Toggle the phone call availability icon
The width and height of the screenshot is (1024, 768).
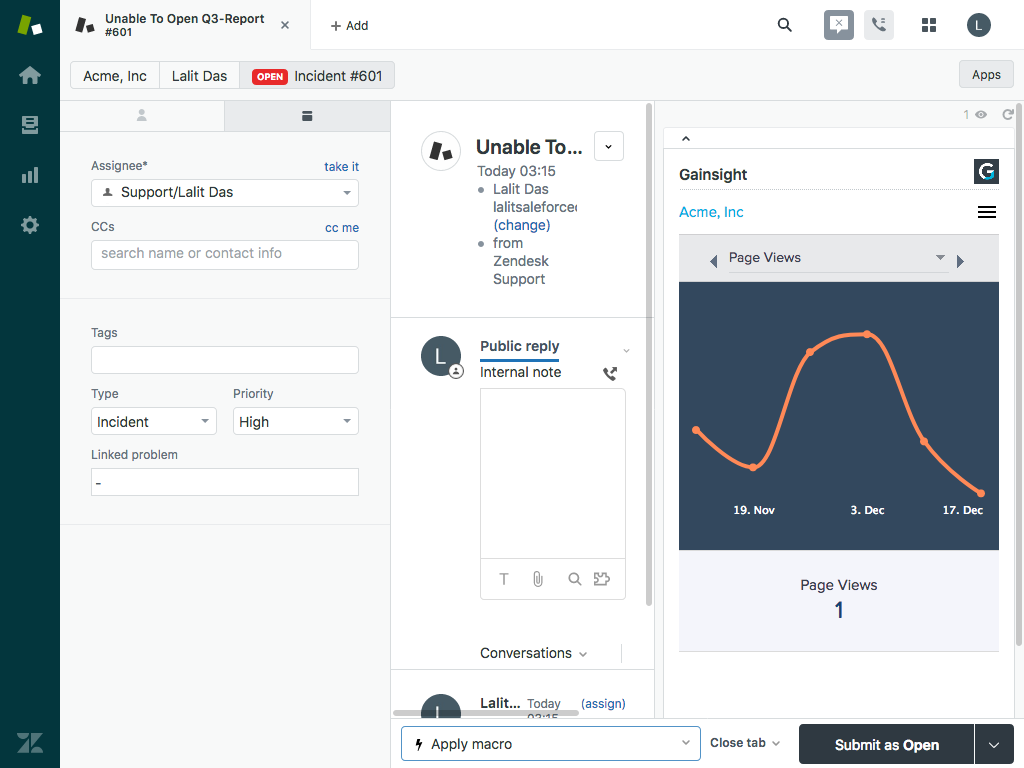pyautogui.click(x=879, y=25)
